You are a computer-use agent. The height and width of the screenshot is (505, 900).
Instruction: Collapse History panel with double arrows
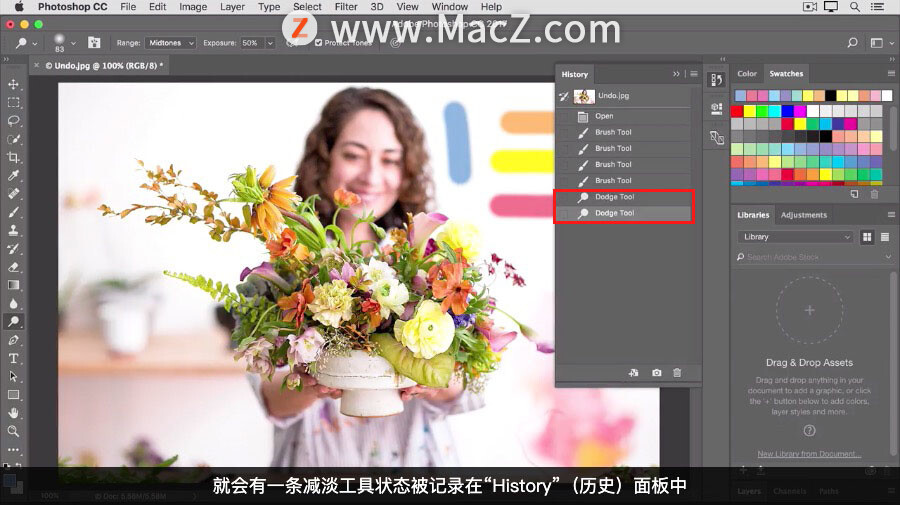(x=676, y=74)
